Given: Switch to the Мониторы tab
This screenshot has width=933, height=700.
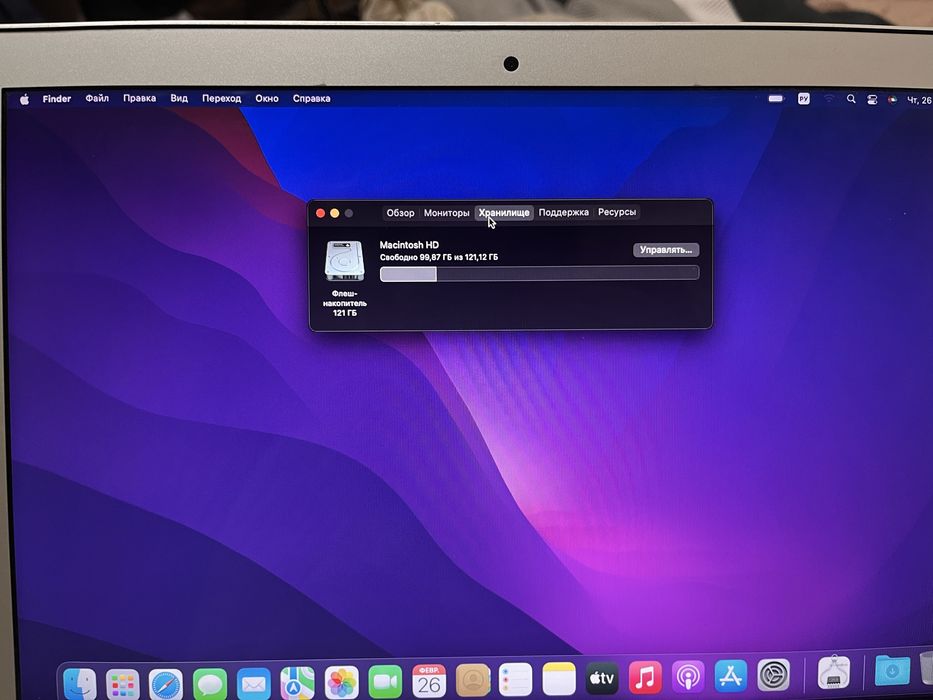Looking at the screenshot, I should [x=446, y=212].
